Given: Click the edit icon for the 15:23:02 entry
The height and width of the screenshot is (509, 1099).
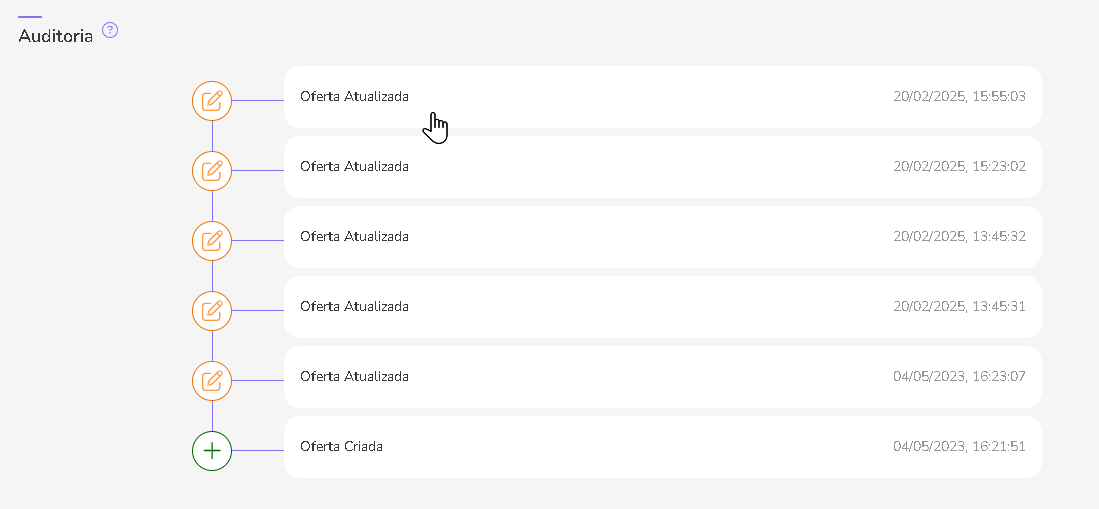Looking at the screenshot, I should click(212, 171).
